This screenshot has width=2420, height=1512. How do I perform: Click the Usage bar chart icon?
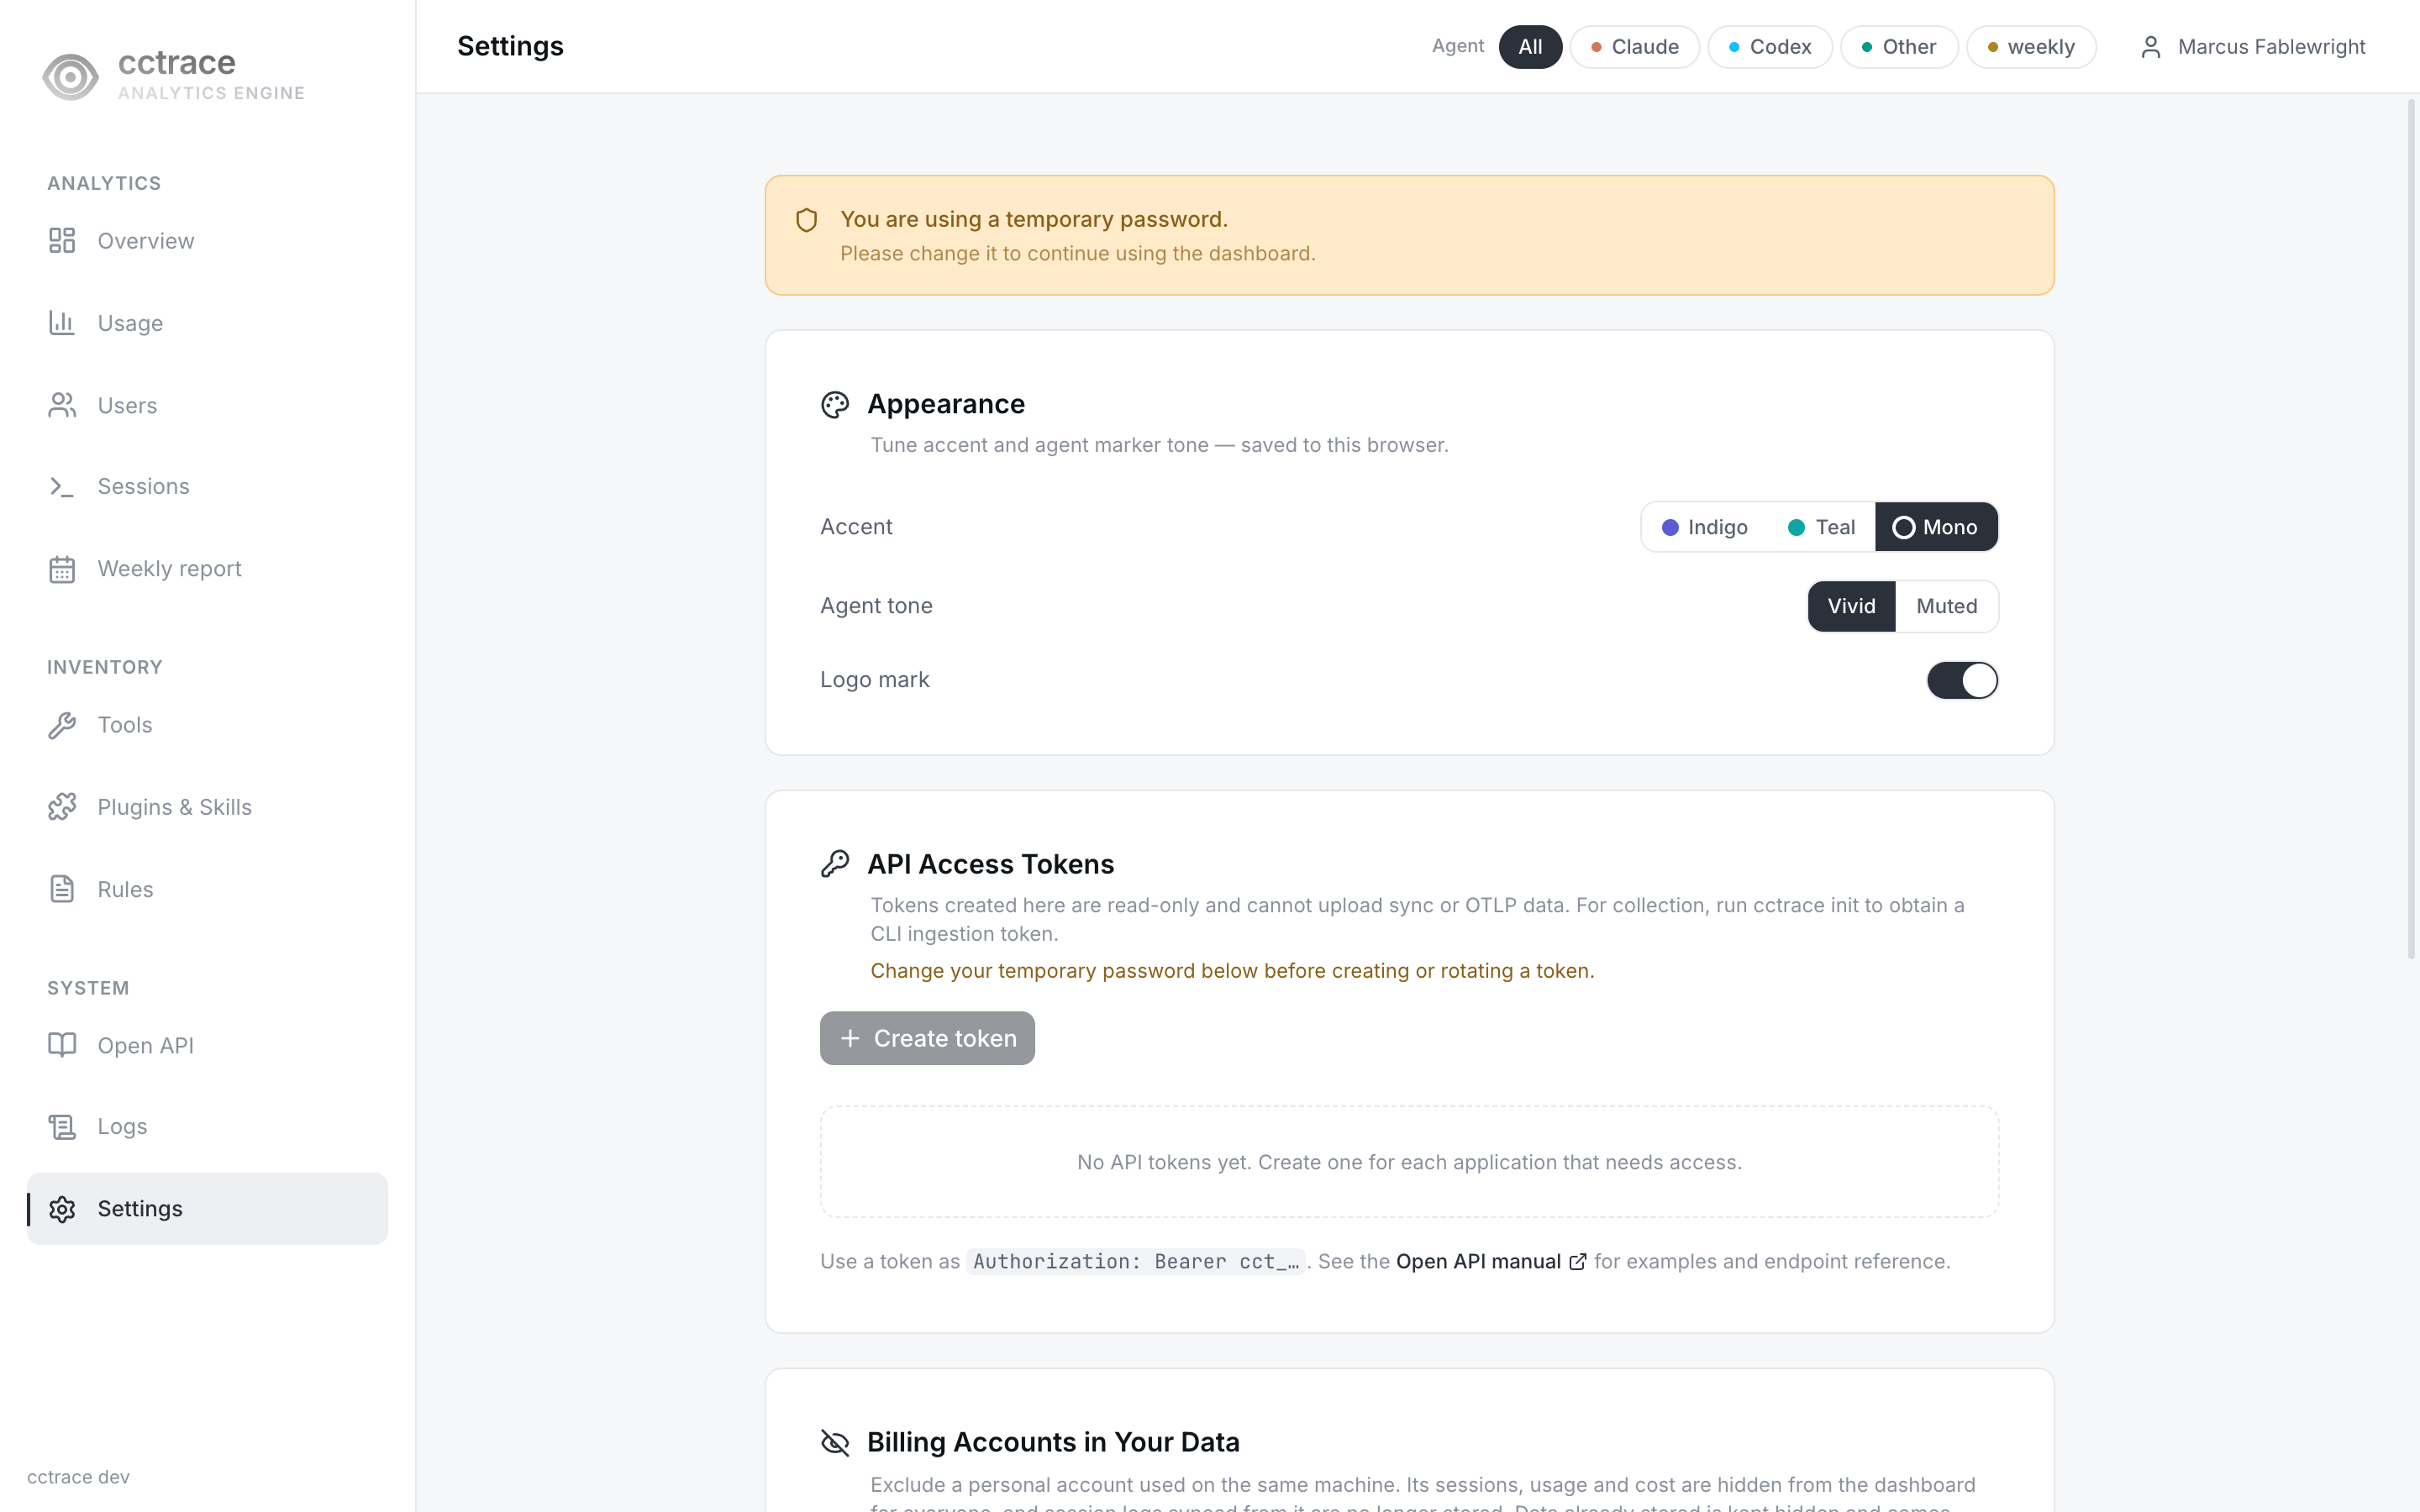pyautogui.click(x=62, y=322)
